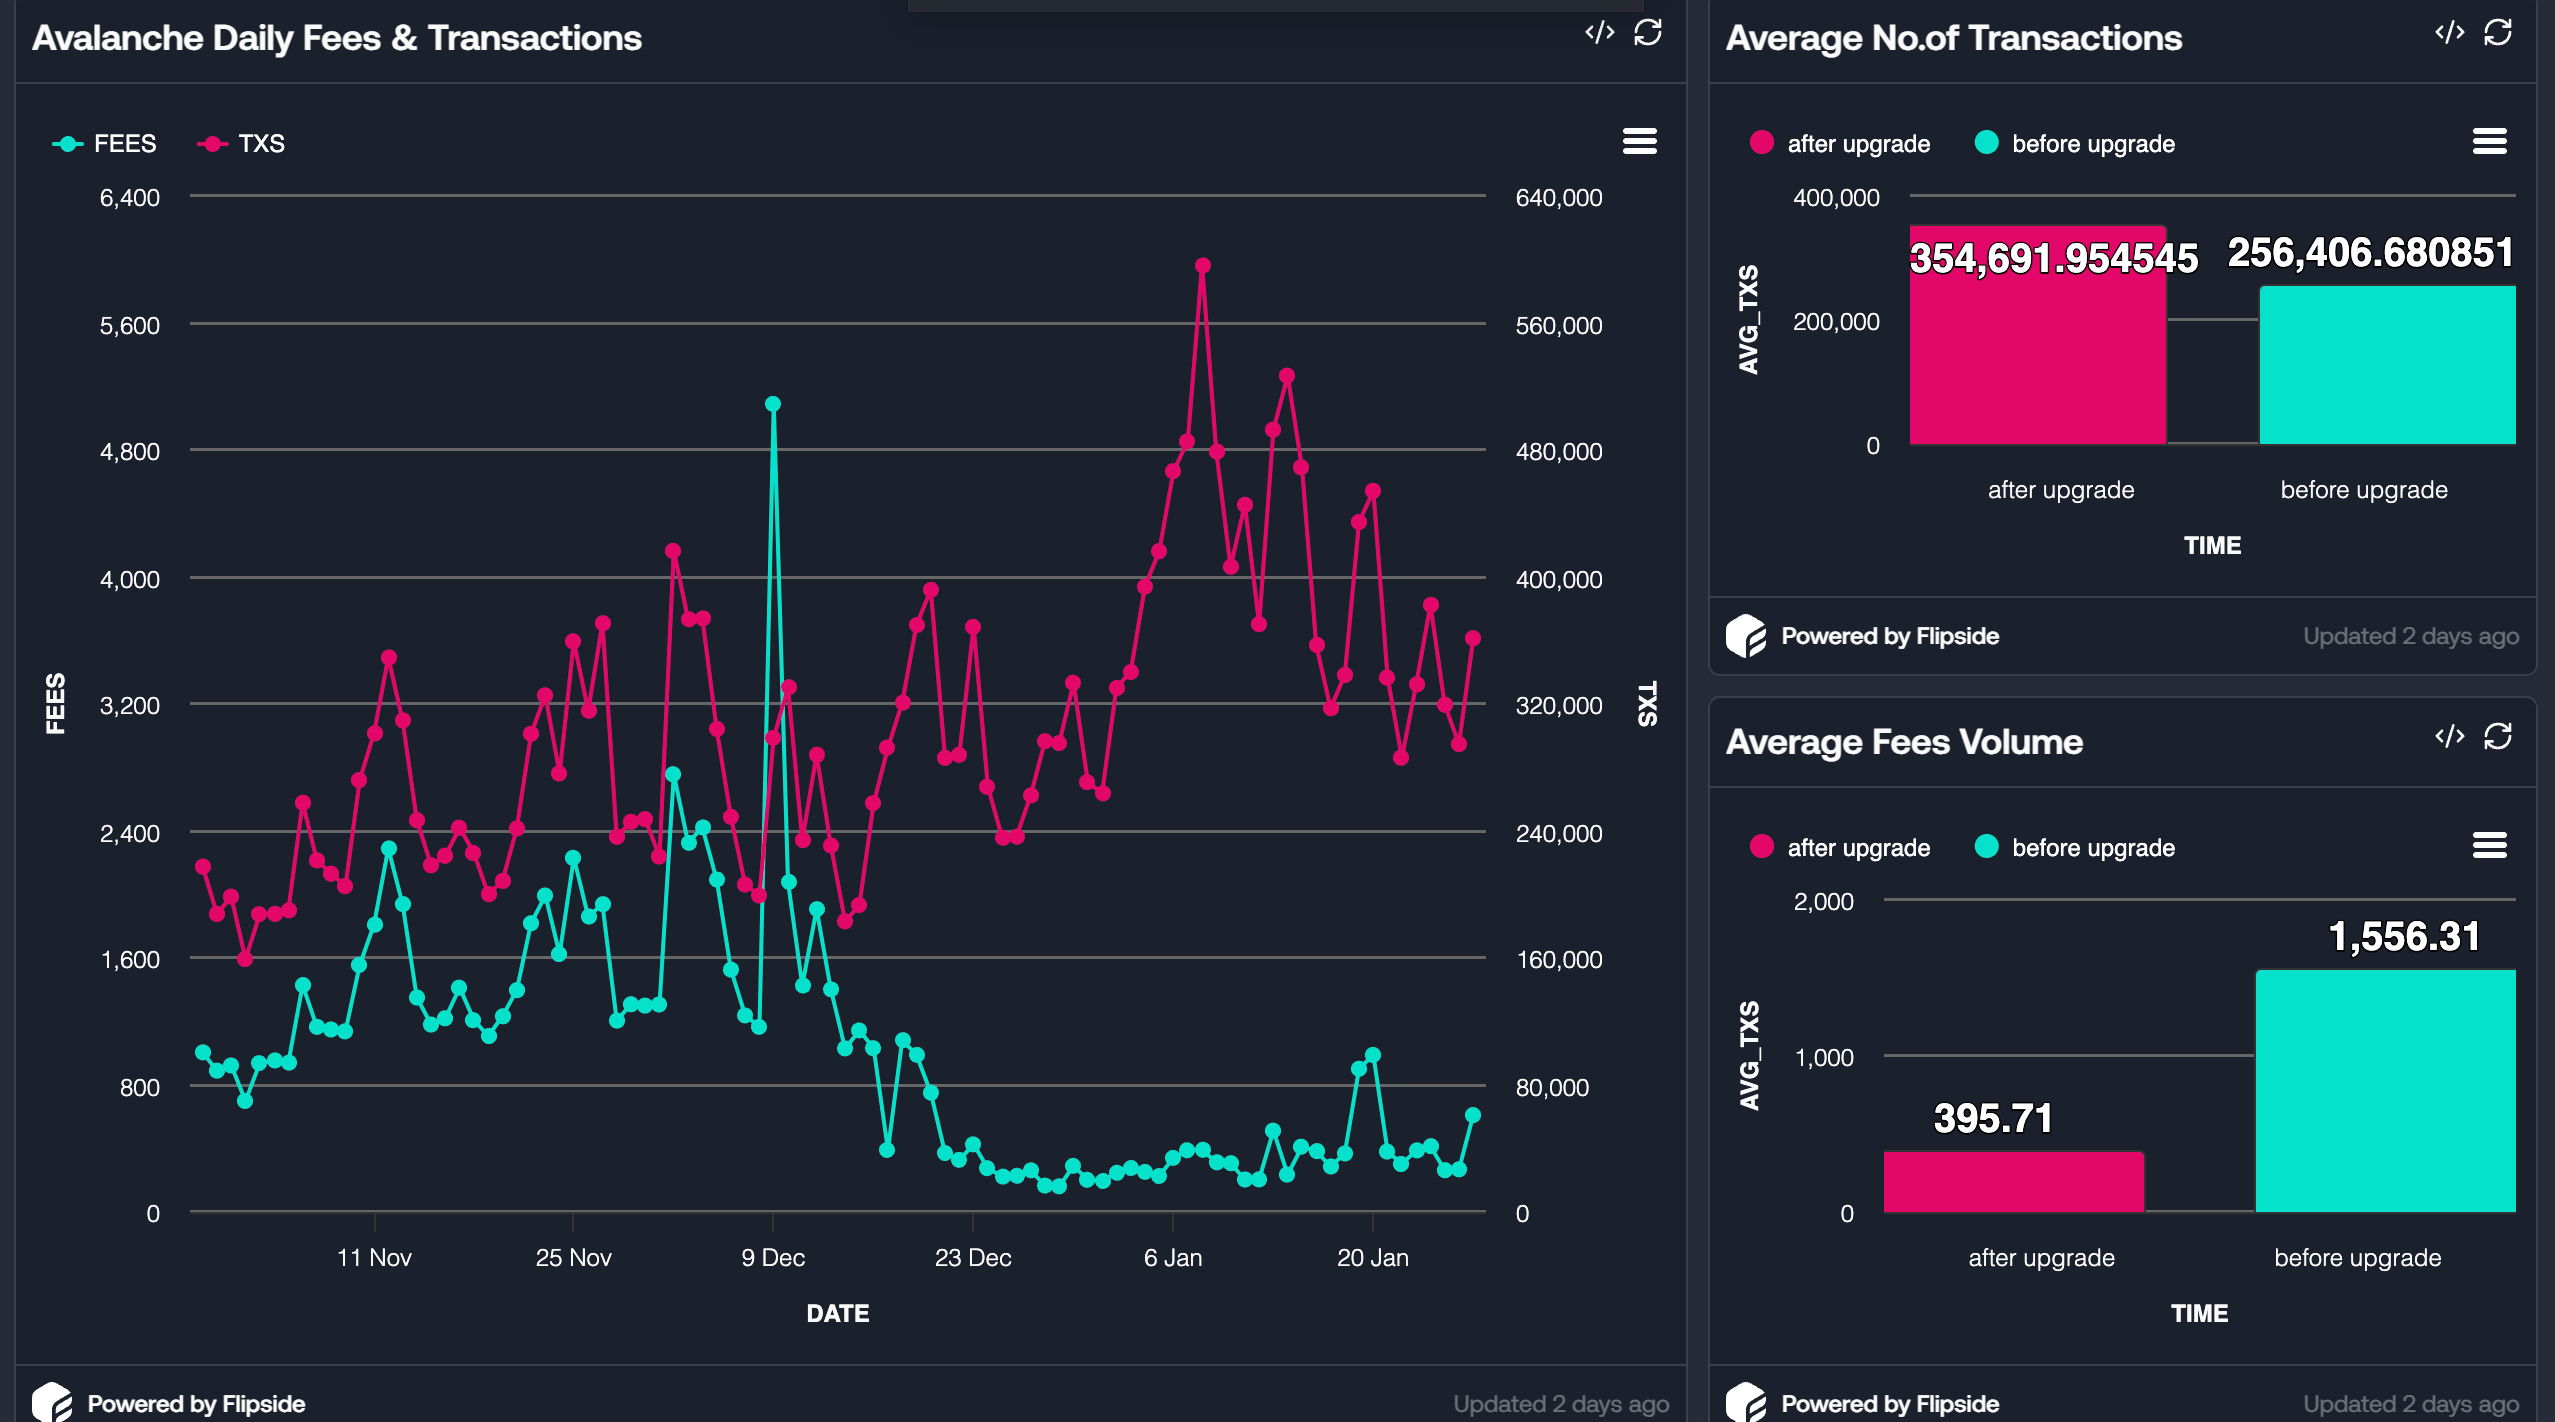
Task: Open embed code for Average No.of Transactions
Action: [x=2449, y=33]
